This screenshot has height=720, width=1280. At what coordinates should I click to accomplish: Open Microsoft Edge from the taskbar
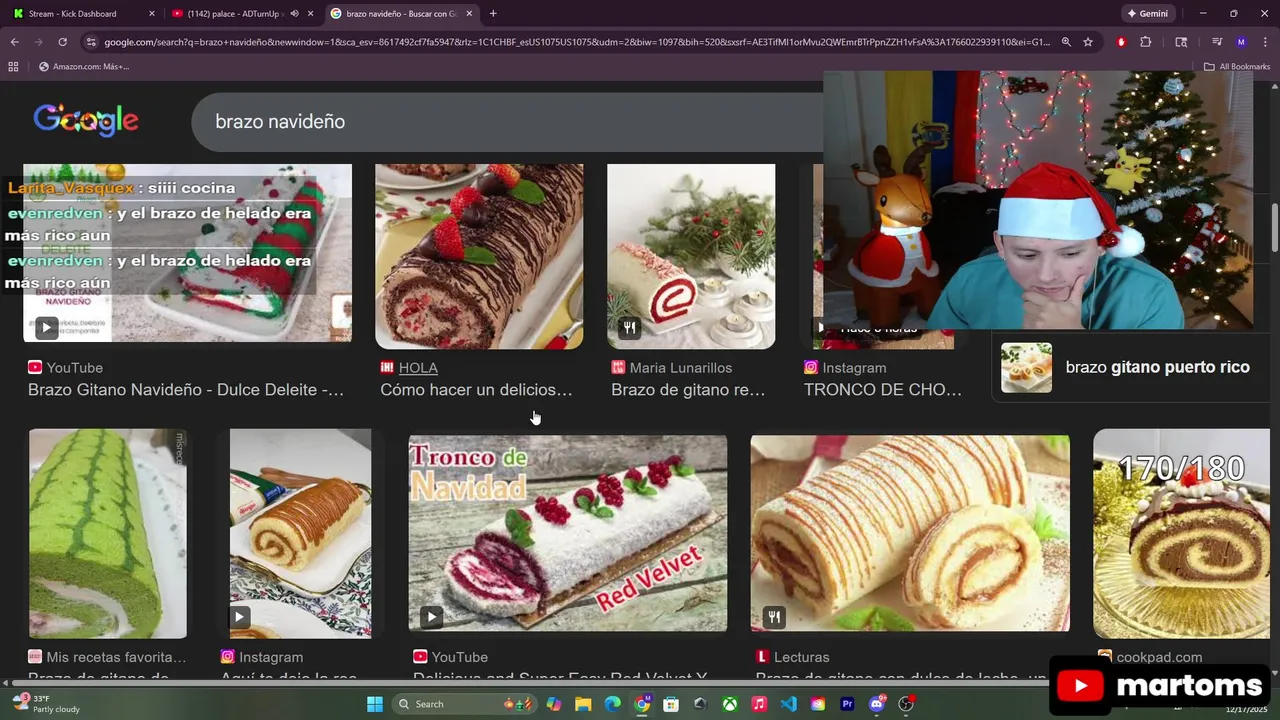[x=612, y=704]
